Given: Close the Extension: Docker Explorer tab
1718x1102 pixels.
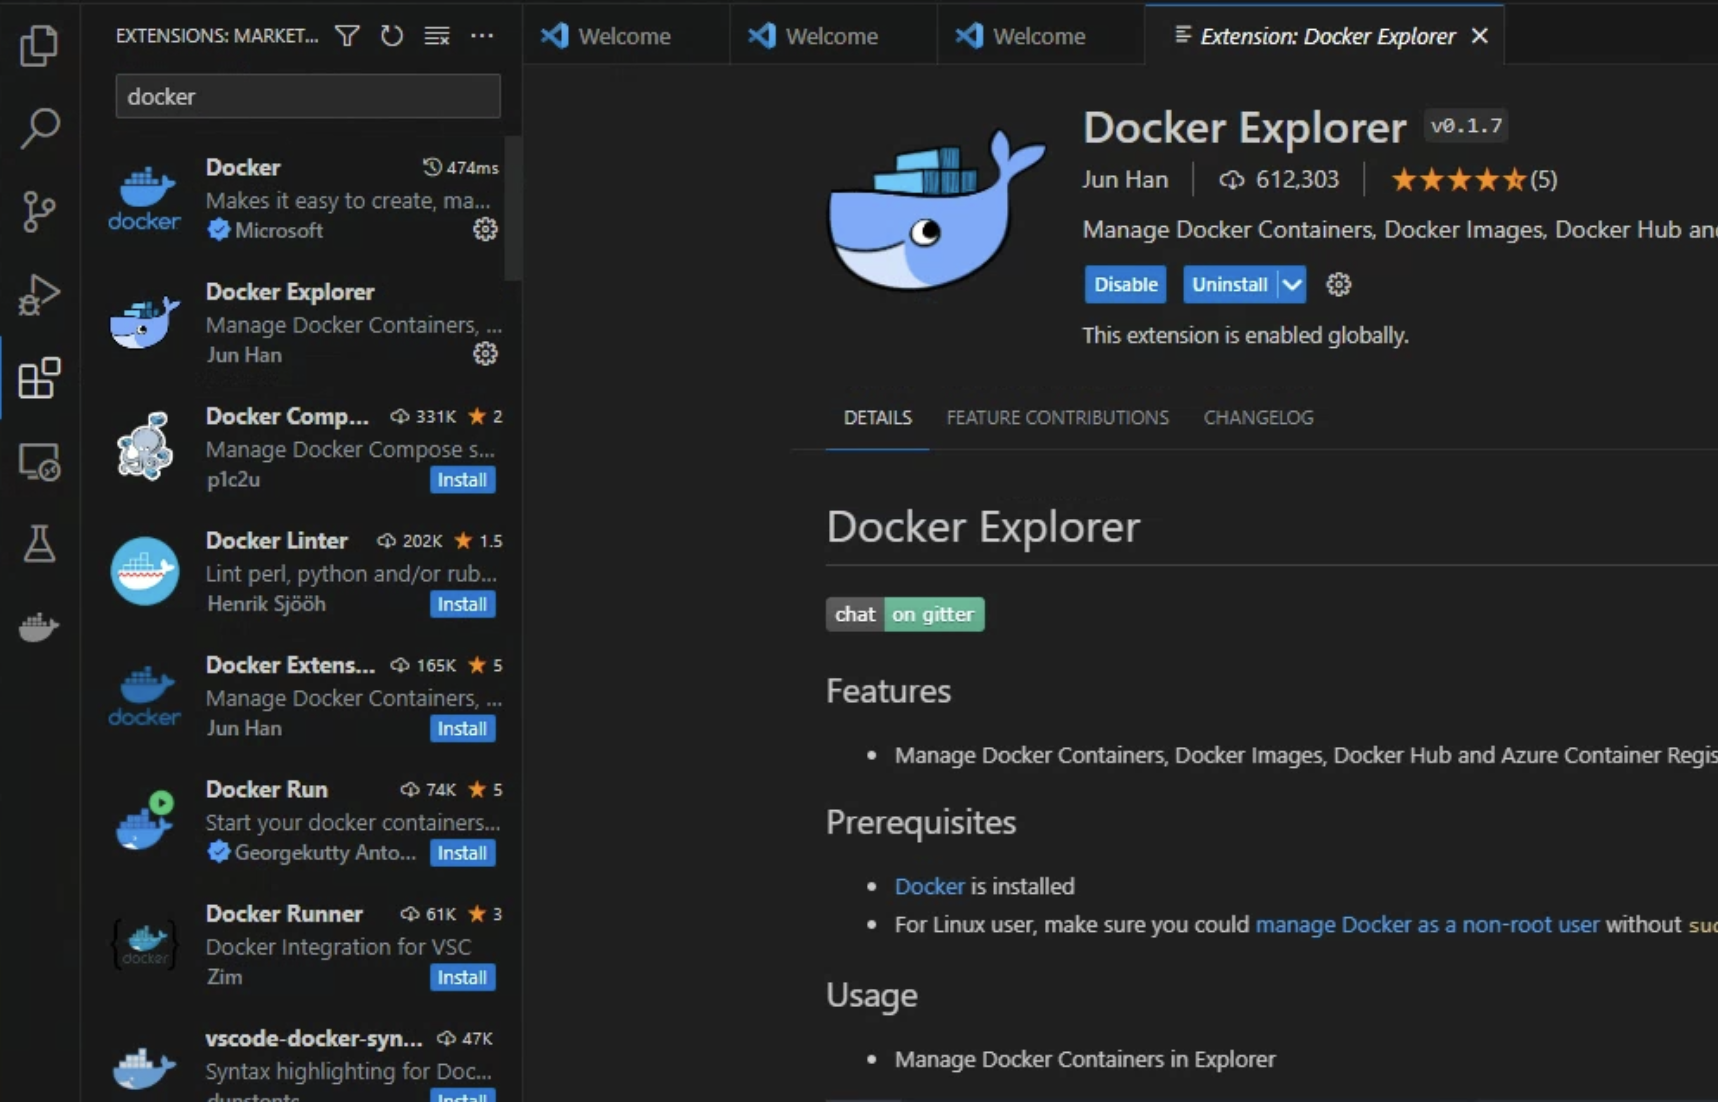Looking at the screenshot, I should tap(1480, 36).
